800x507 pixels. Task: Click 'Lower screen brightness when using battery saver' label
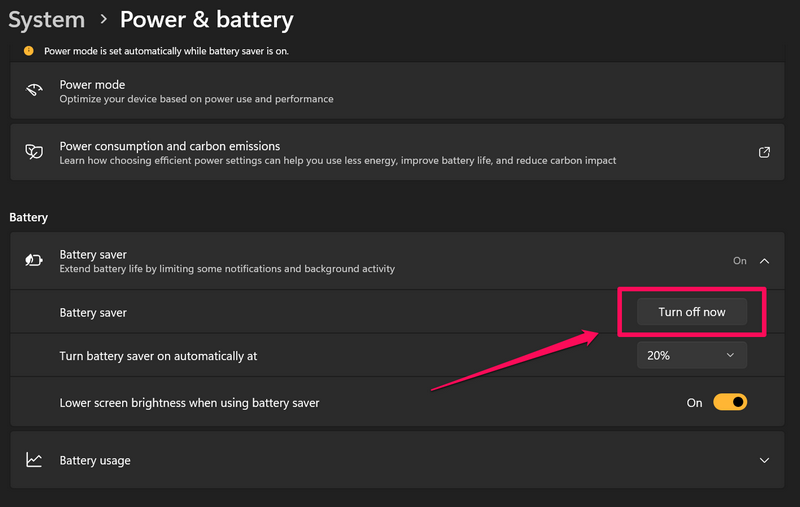coord(189,403)
